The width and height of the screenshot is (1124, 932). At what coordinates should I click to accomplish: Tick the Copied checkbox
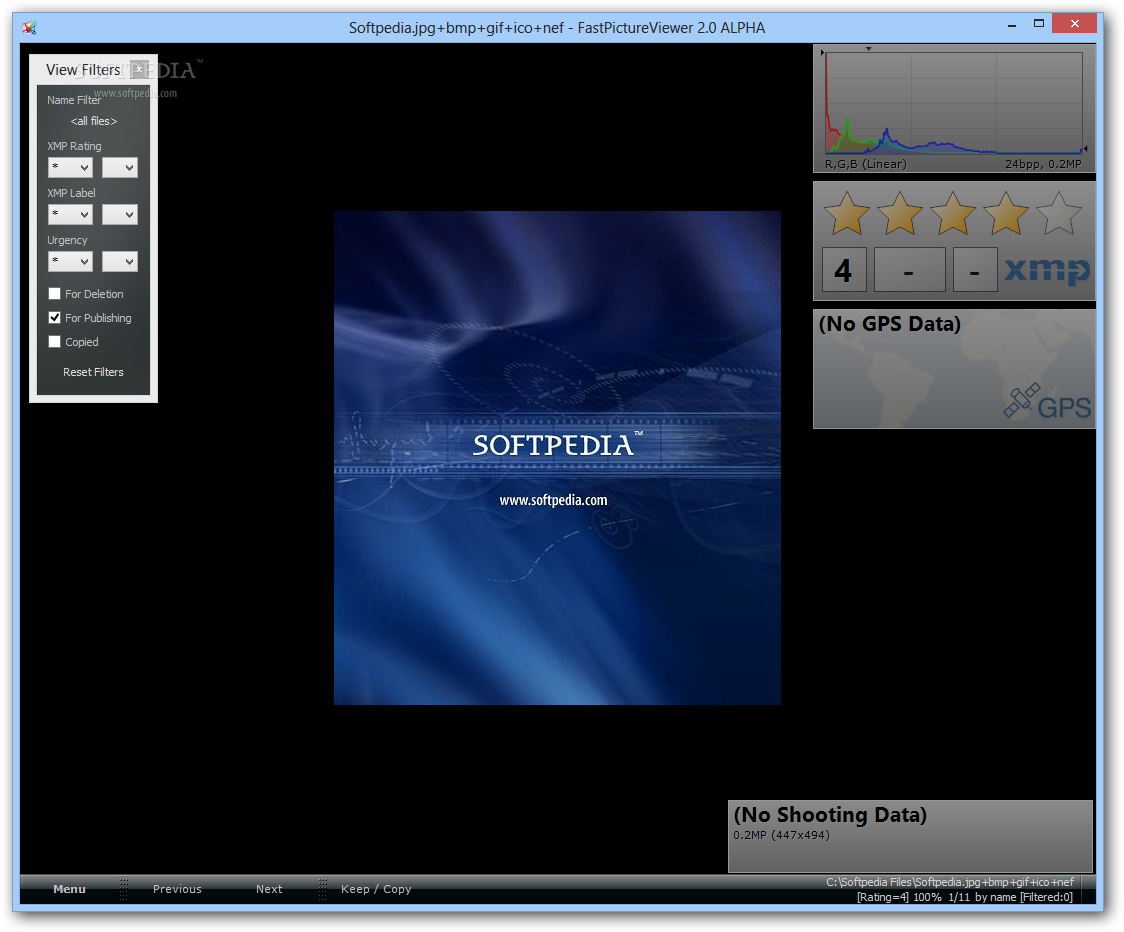(x=54, y=341)
